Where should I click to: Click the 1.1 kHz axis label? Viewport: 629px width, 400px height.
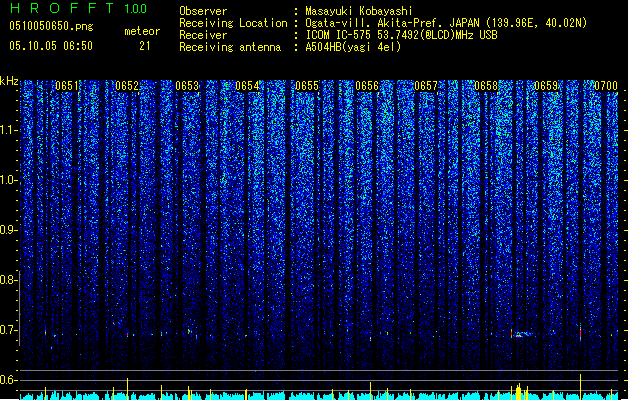[8, 130]
